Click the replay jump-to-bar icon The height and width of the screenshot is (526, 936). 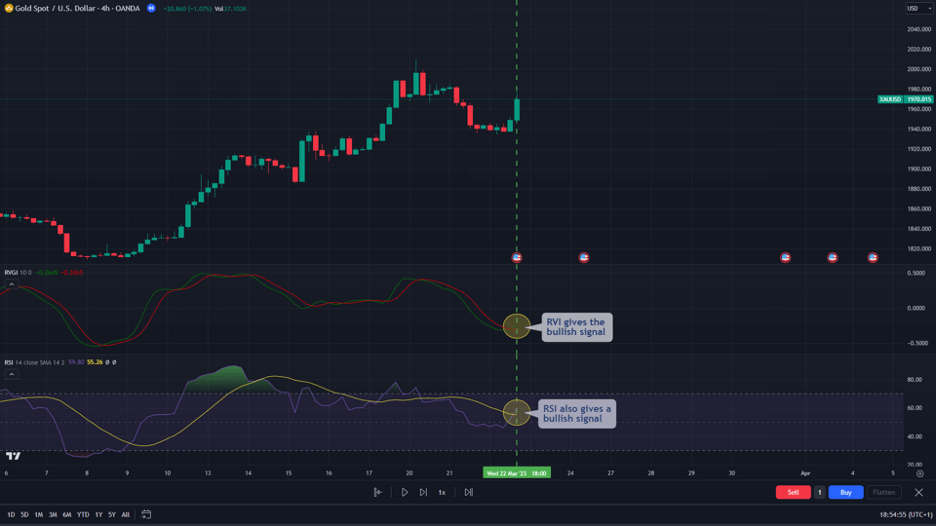(x=378, y=493)
